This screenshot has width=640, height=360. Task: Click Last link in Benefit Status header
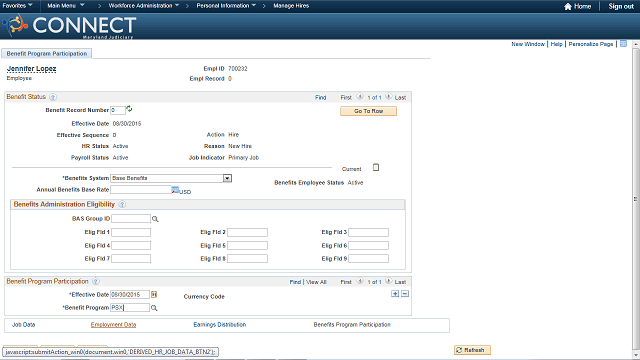pos(400,98)
